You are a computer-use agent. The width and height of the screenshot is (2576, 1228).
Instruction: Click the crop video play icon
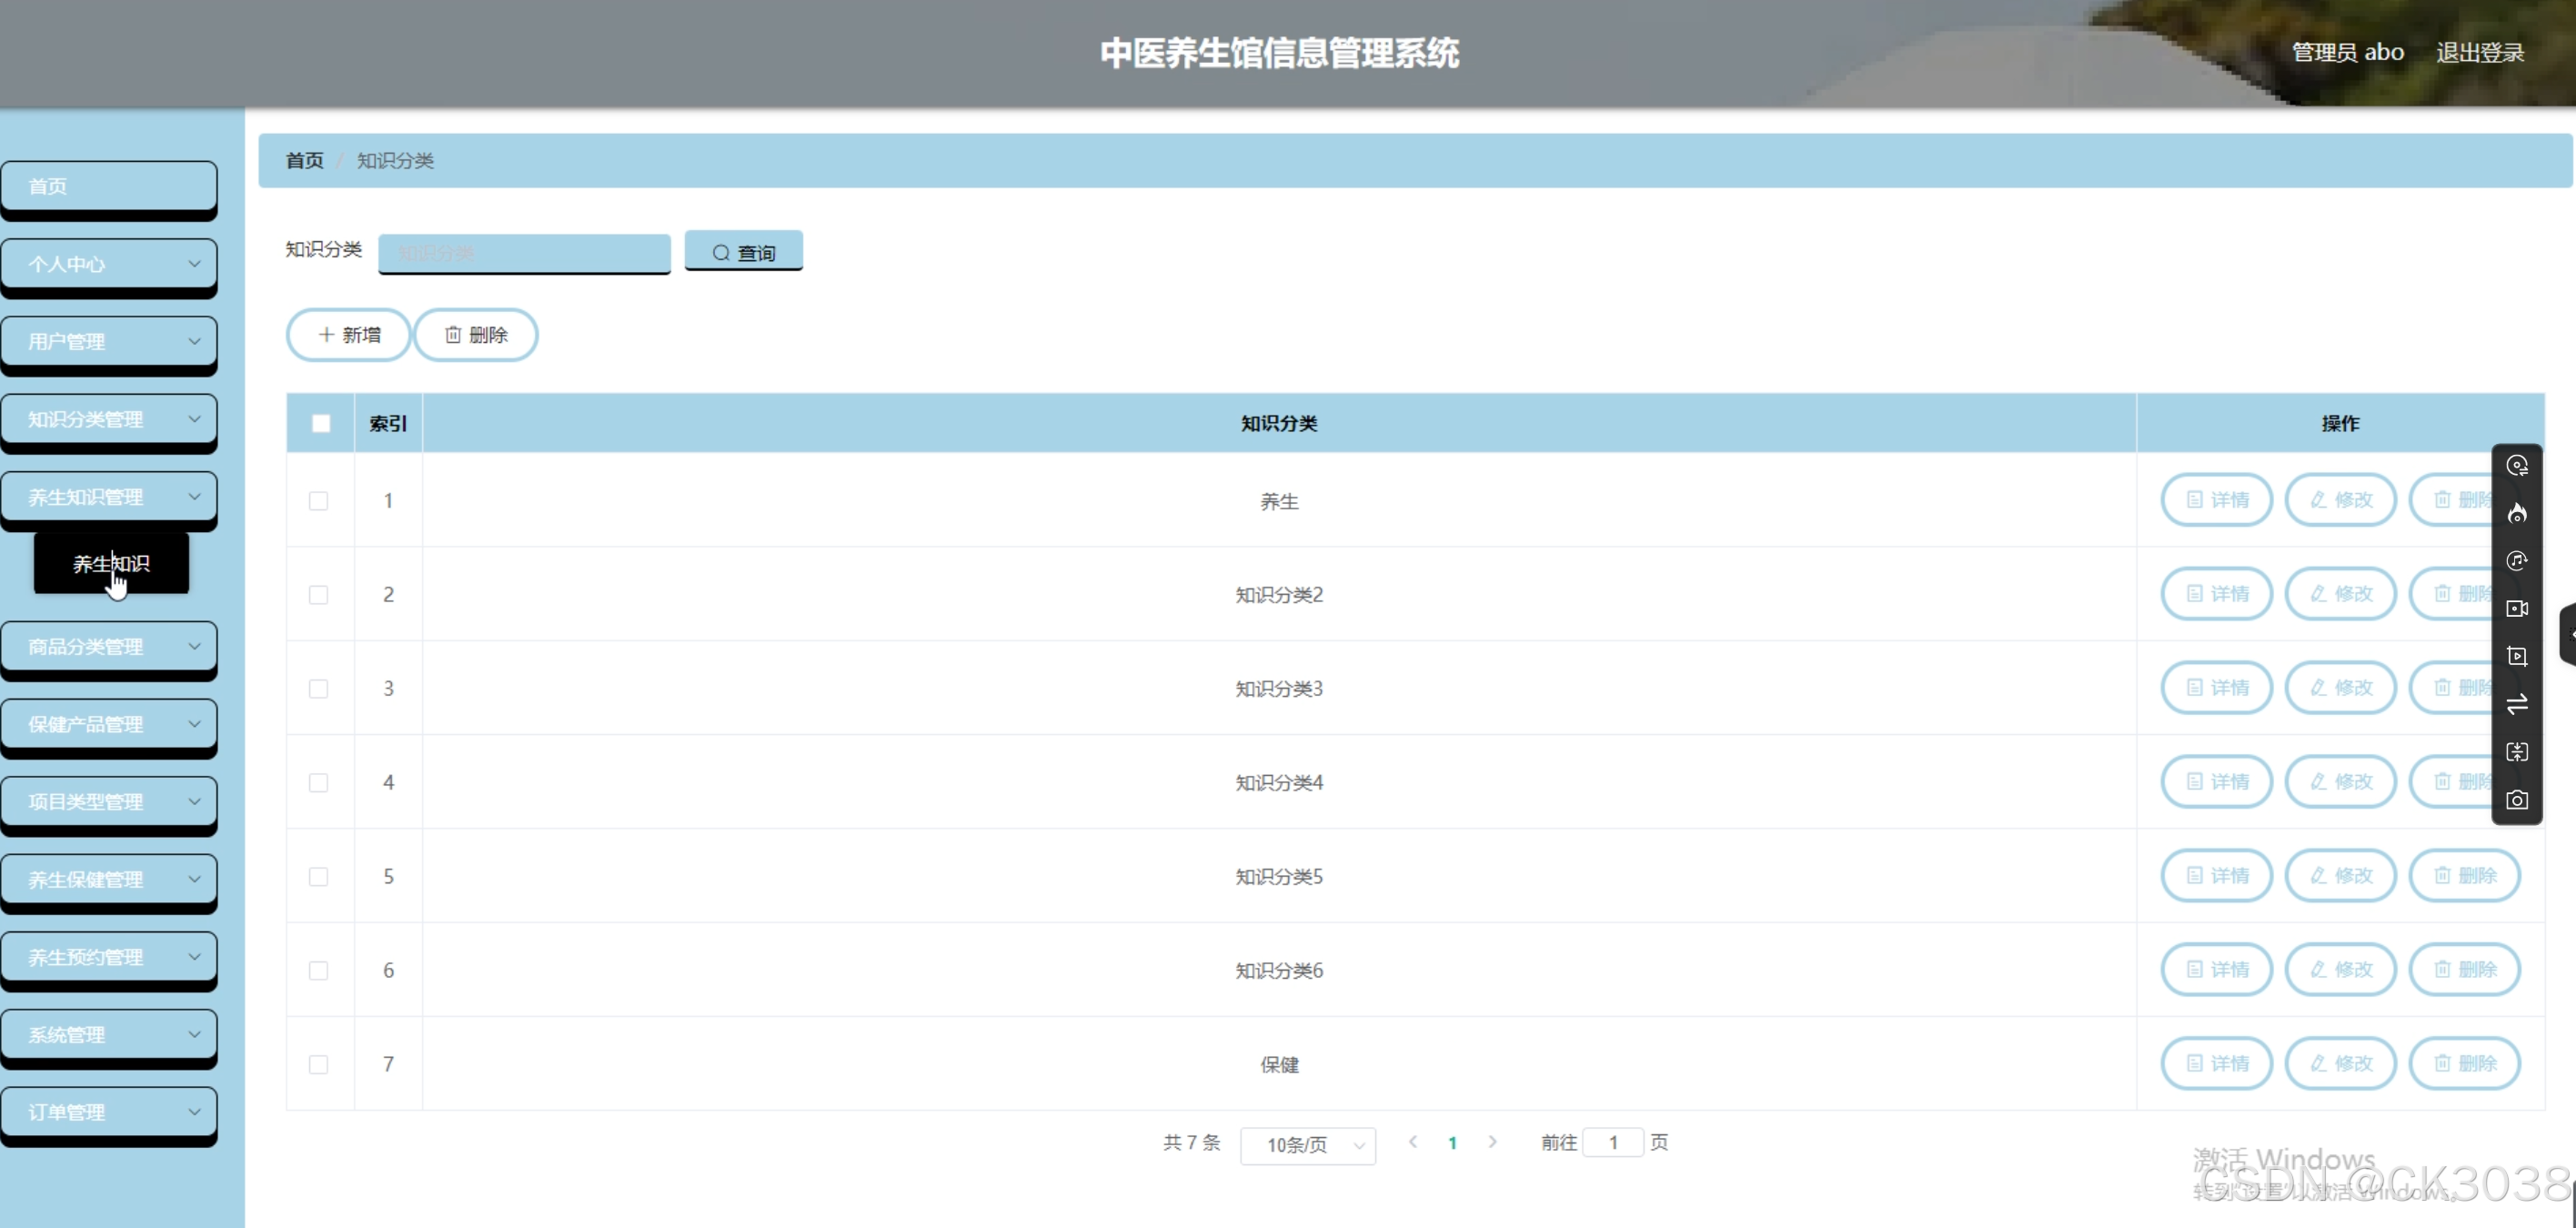coord(2517,656)
